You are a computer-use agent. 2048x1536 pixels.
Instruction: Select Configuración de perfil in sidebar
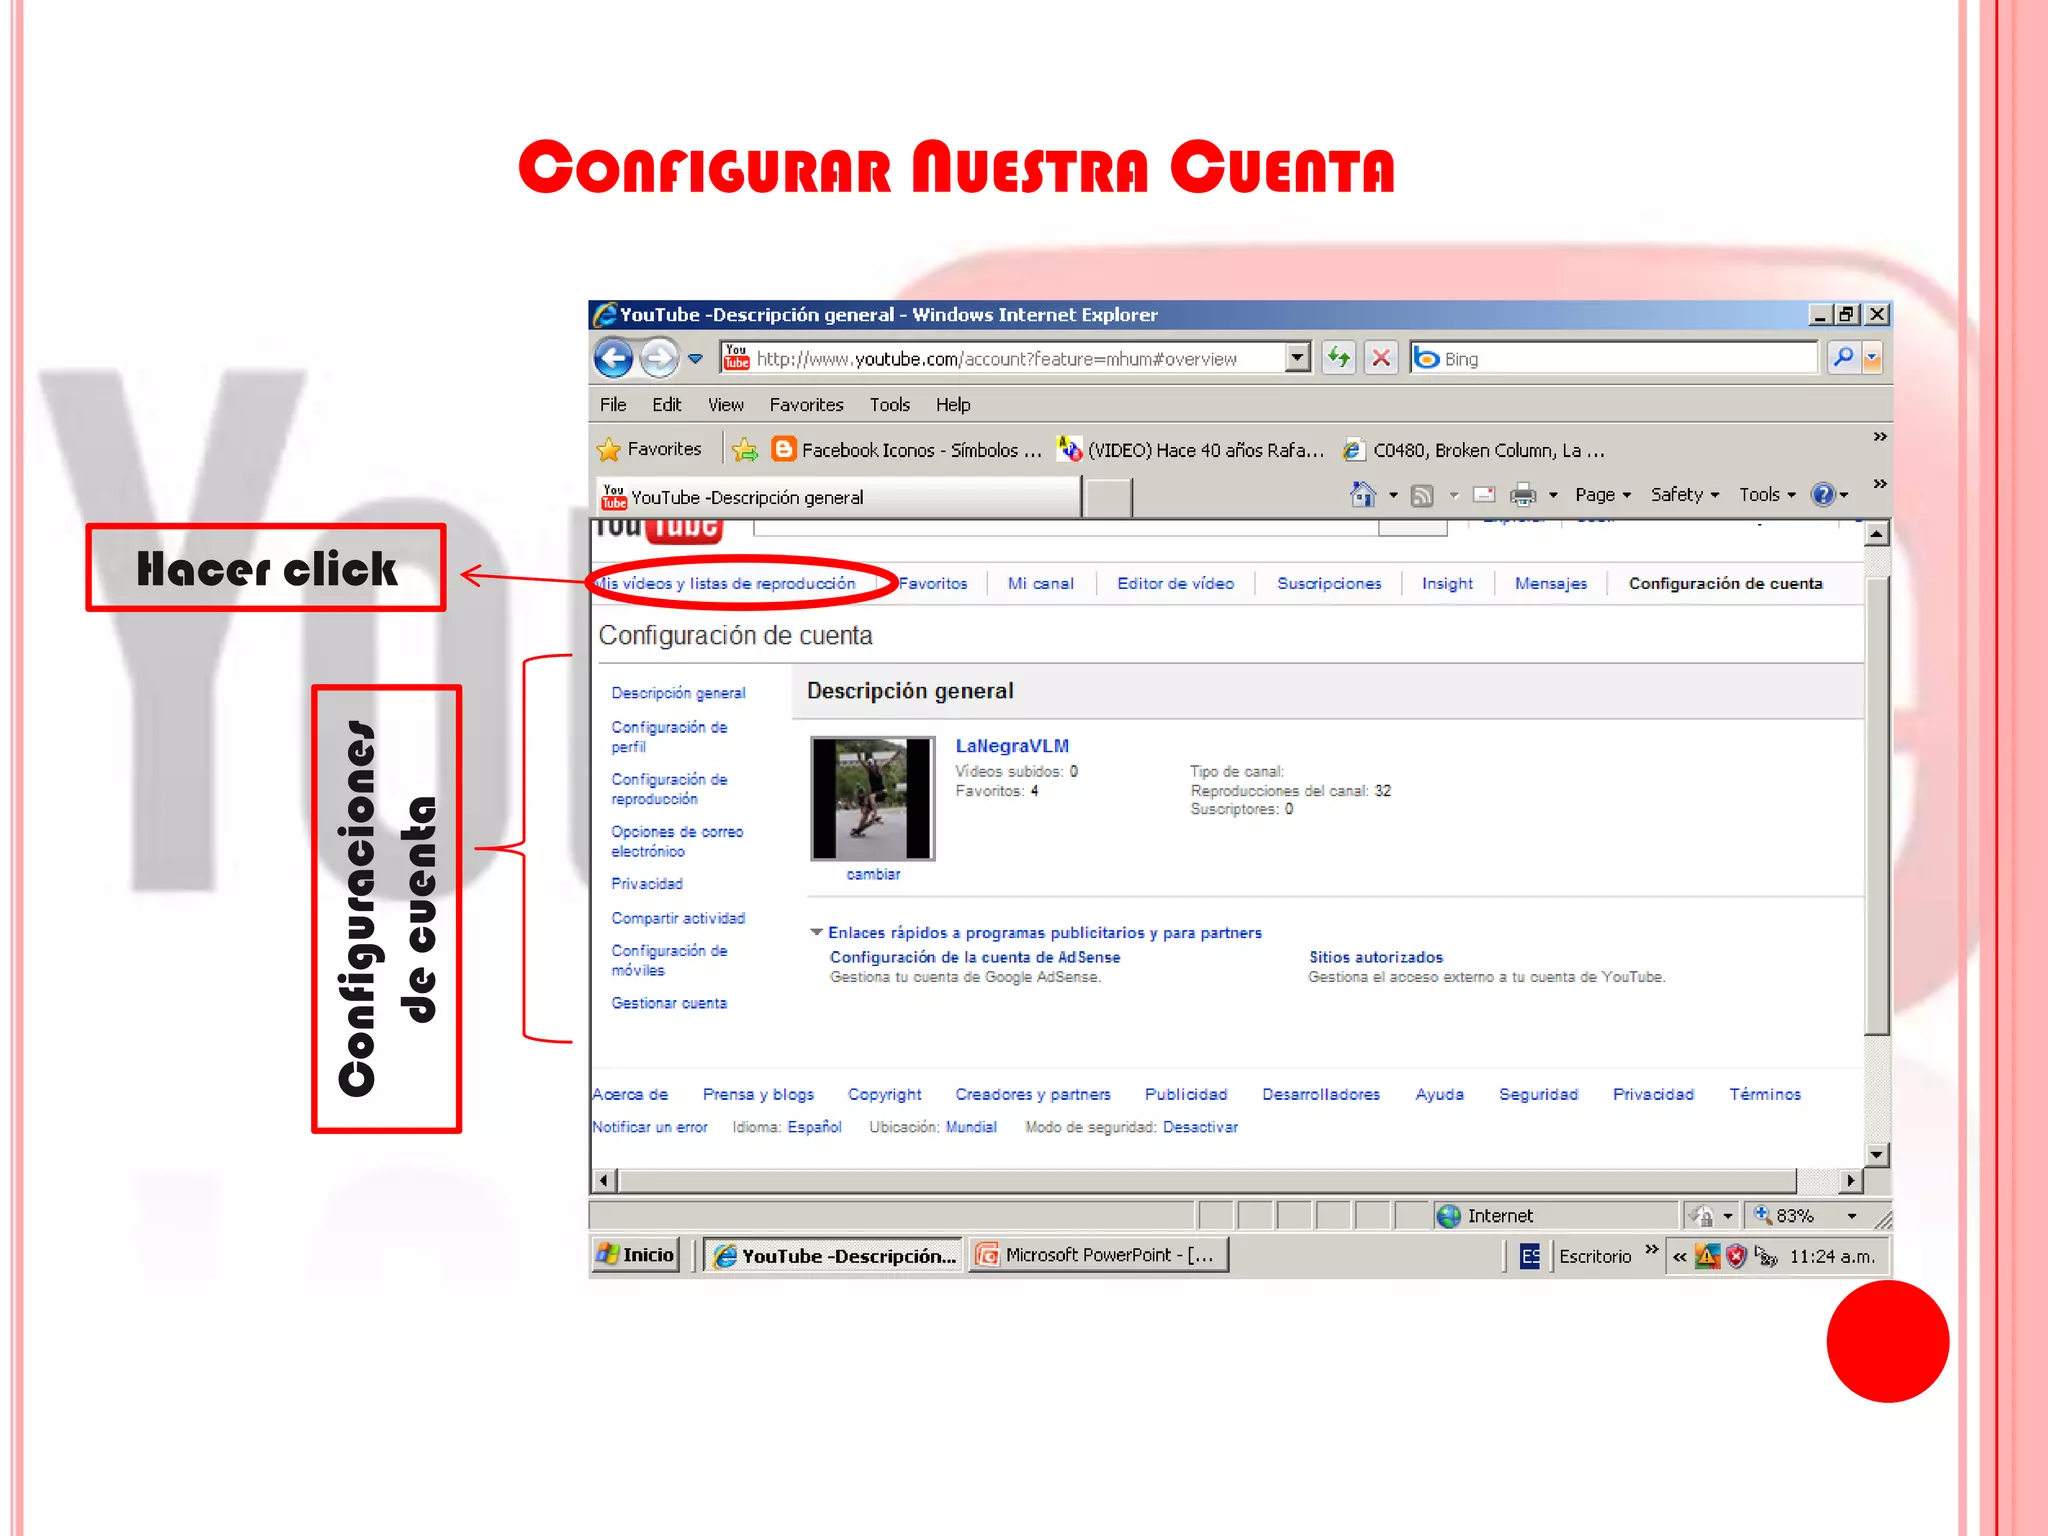[669, 737]
